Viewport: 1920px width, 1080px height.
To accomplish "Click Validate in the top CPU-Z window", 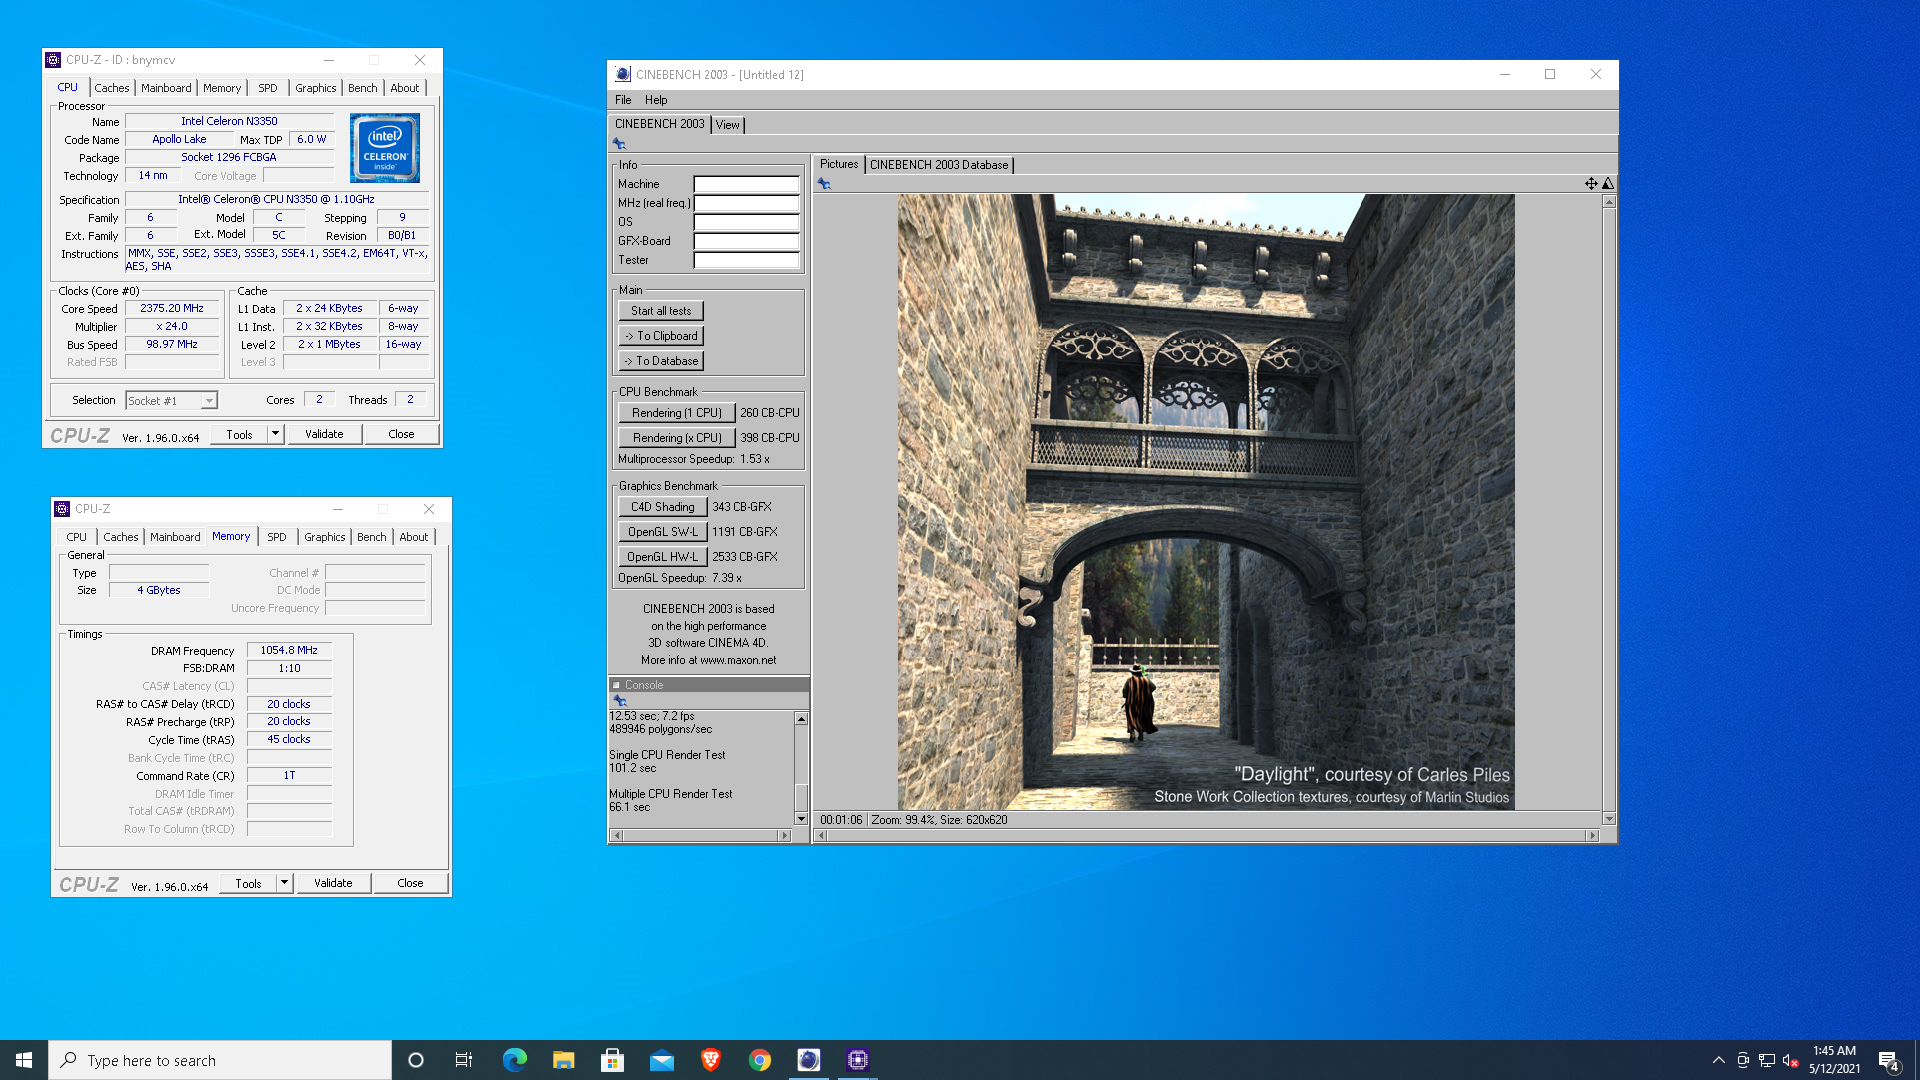I will (x=324, y=434).
